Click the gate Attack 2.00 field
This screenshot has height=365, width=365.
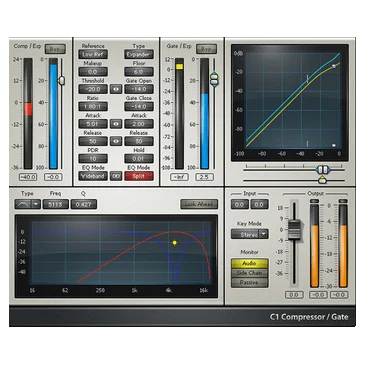[139, 124]
